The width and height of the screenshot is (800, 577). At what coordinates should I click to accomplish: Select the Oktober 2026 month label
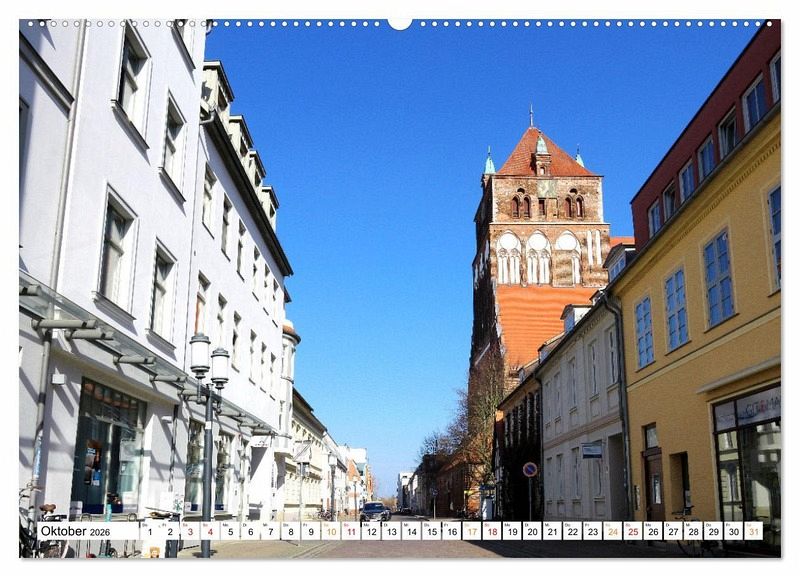(76, 531)
